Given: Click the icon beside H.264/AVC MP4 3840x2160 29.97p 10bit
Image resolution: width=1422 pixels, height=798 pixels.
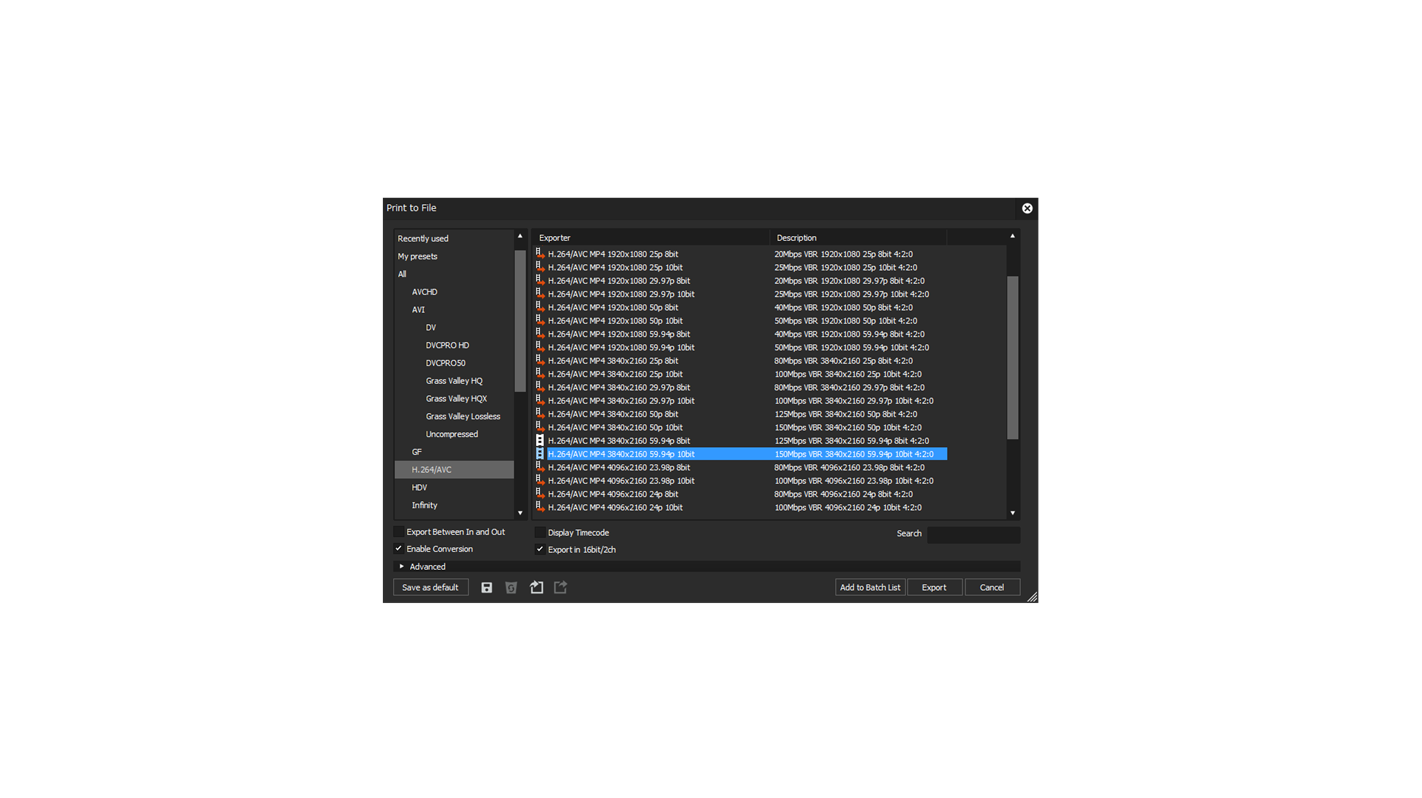Looking at the screenshot, I should (x=540, y=401).
